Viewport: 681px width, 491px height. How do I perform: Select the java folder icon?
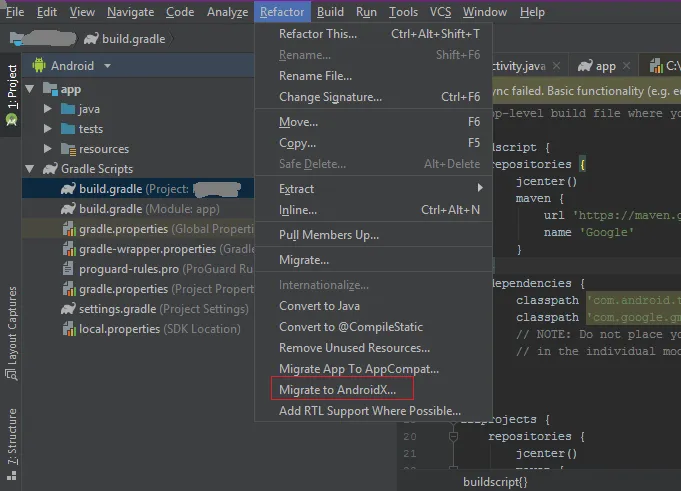(68, 109)
